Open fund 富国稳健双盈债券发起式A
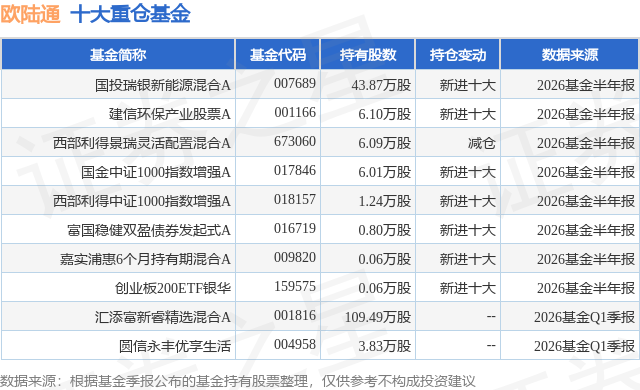This screenshot has height=390, width=640. [149, 230]
